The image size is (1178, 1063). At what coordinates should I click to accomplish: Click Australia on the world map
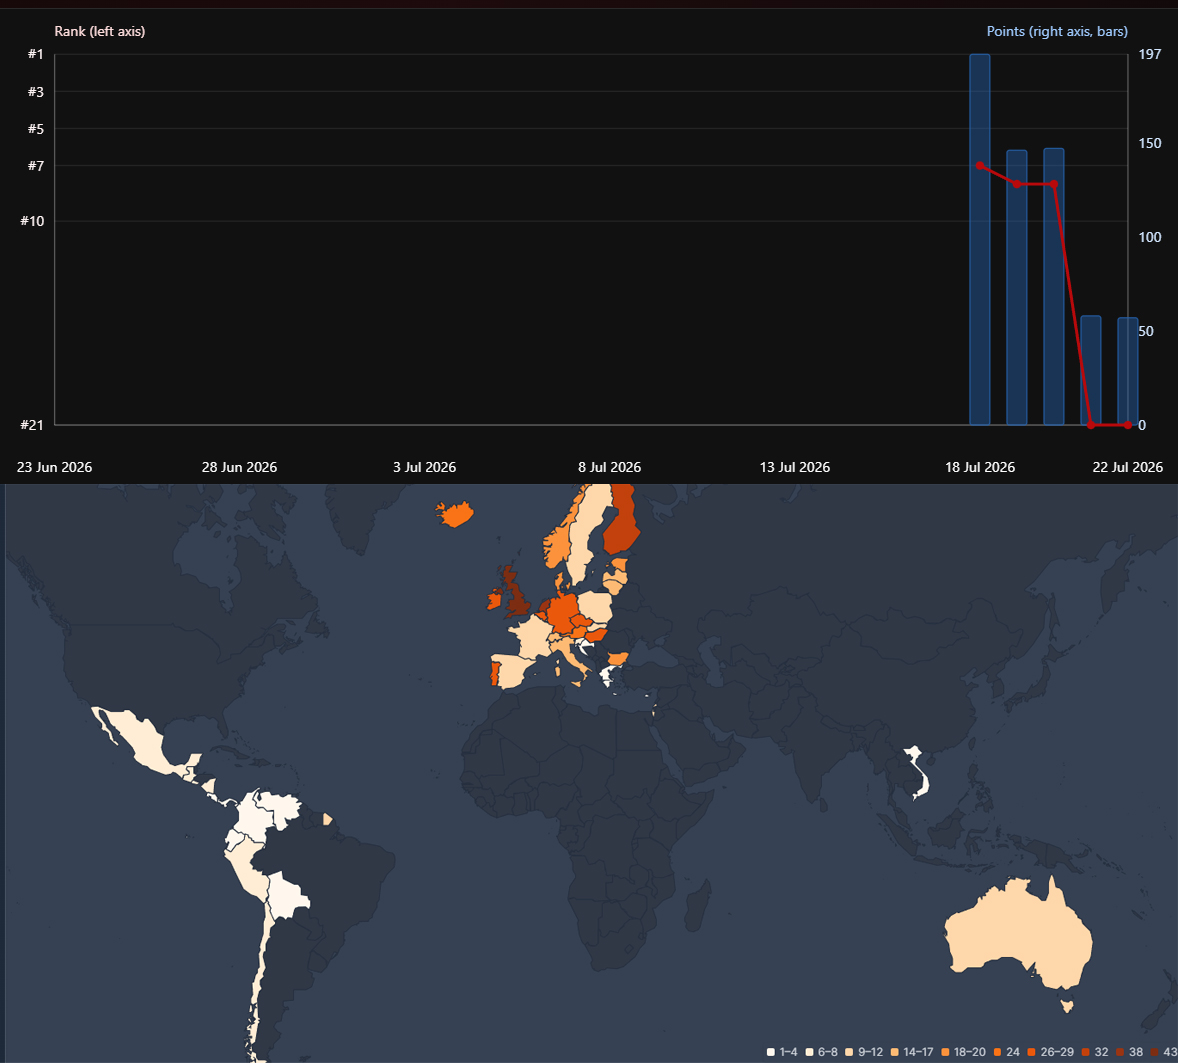[1018, 935]
